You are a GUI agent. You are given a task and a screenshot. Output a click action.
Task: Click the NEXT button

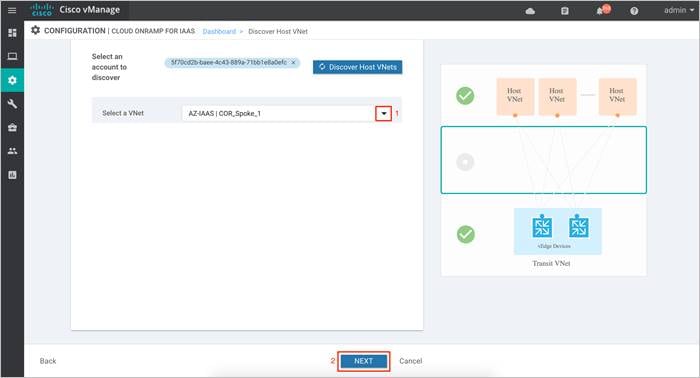(363, 361)
